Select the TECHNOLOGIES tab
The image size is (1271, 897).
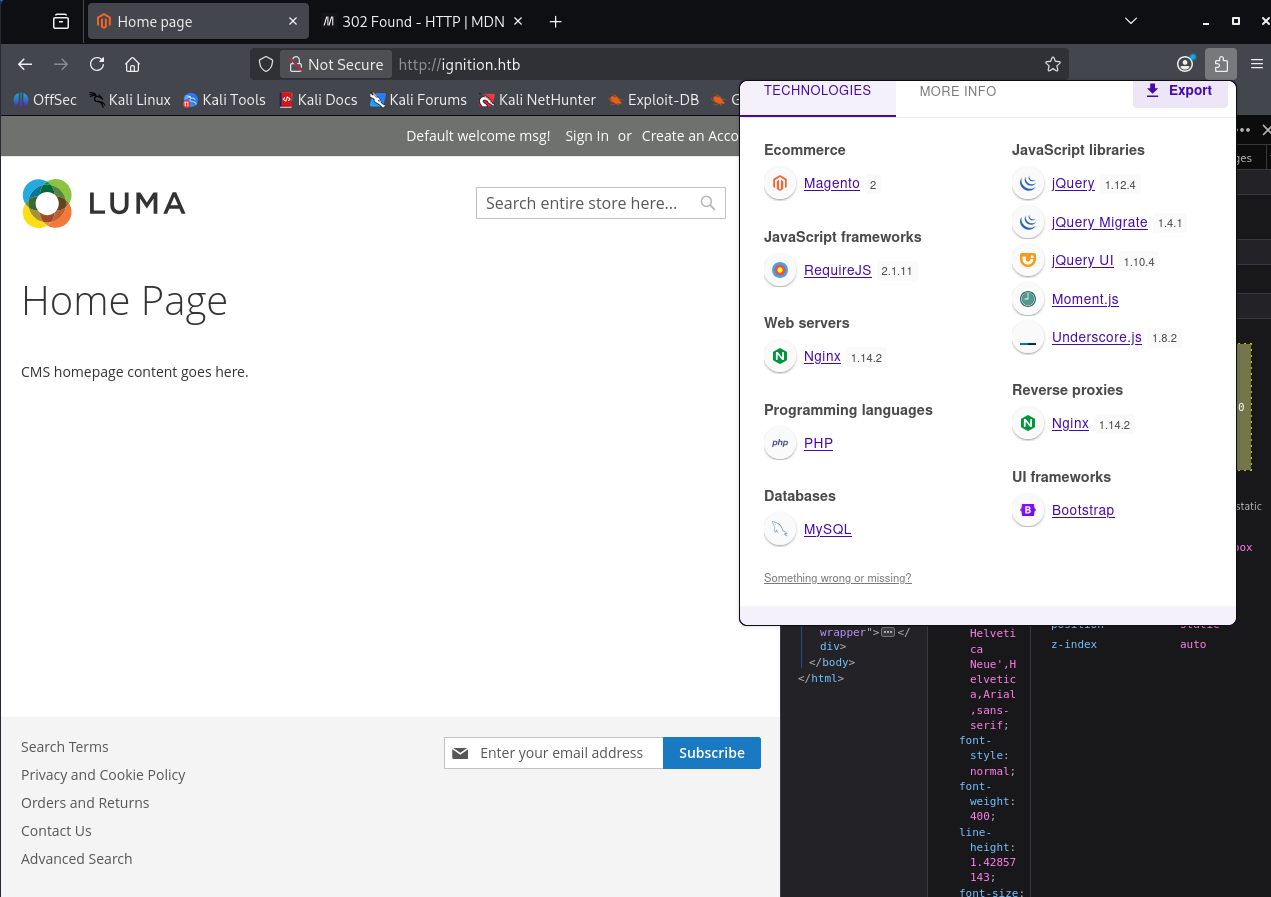tap(817, 91)
